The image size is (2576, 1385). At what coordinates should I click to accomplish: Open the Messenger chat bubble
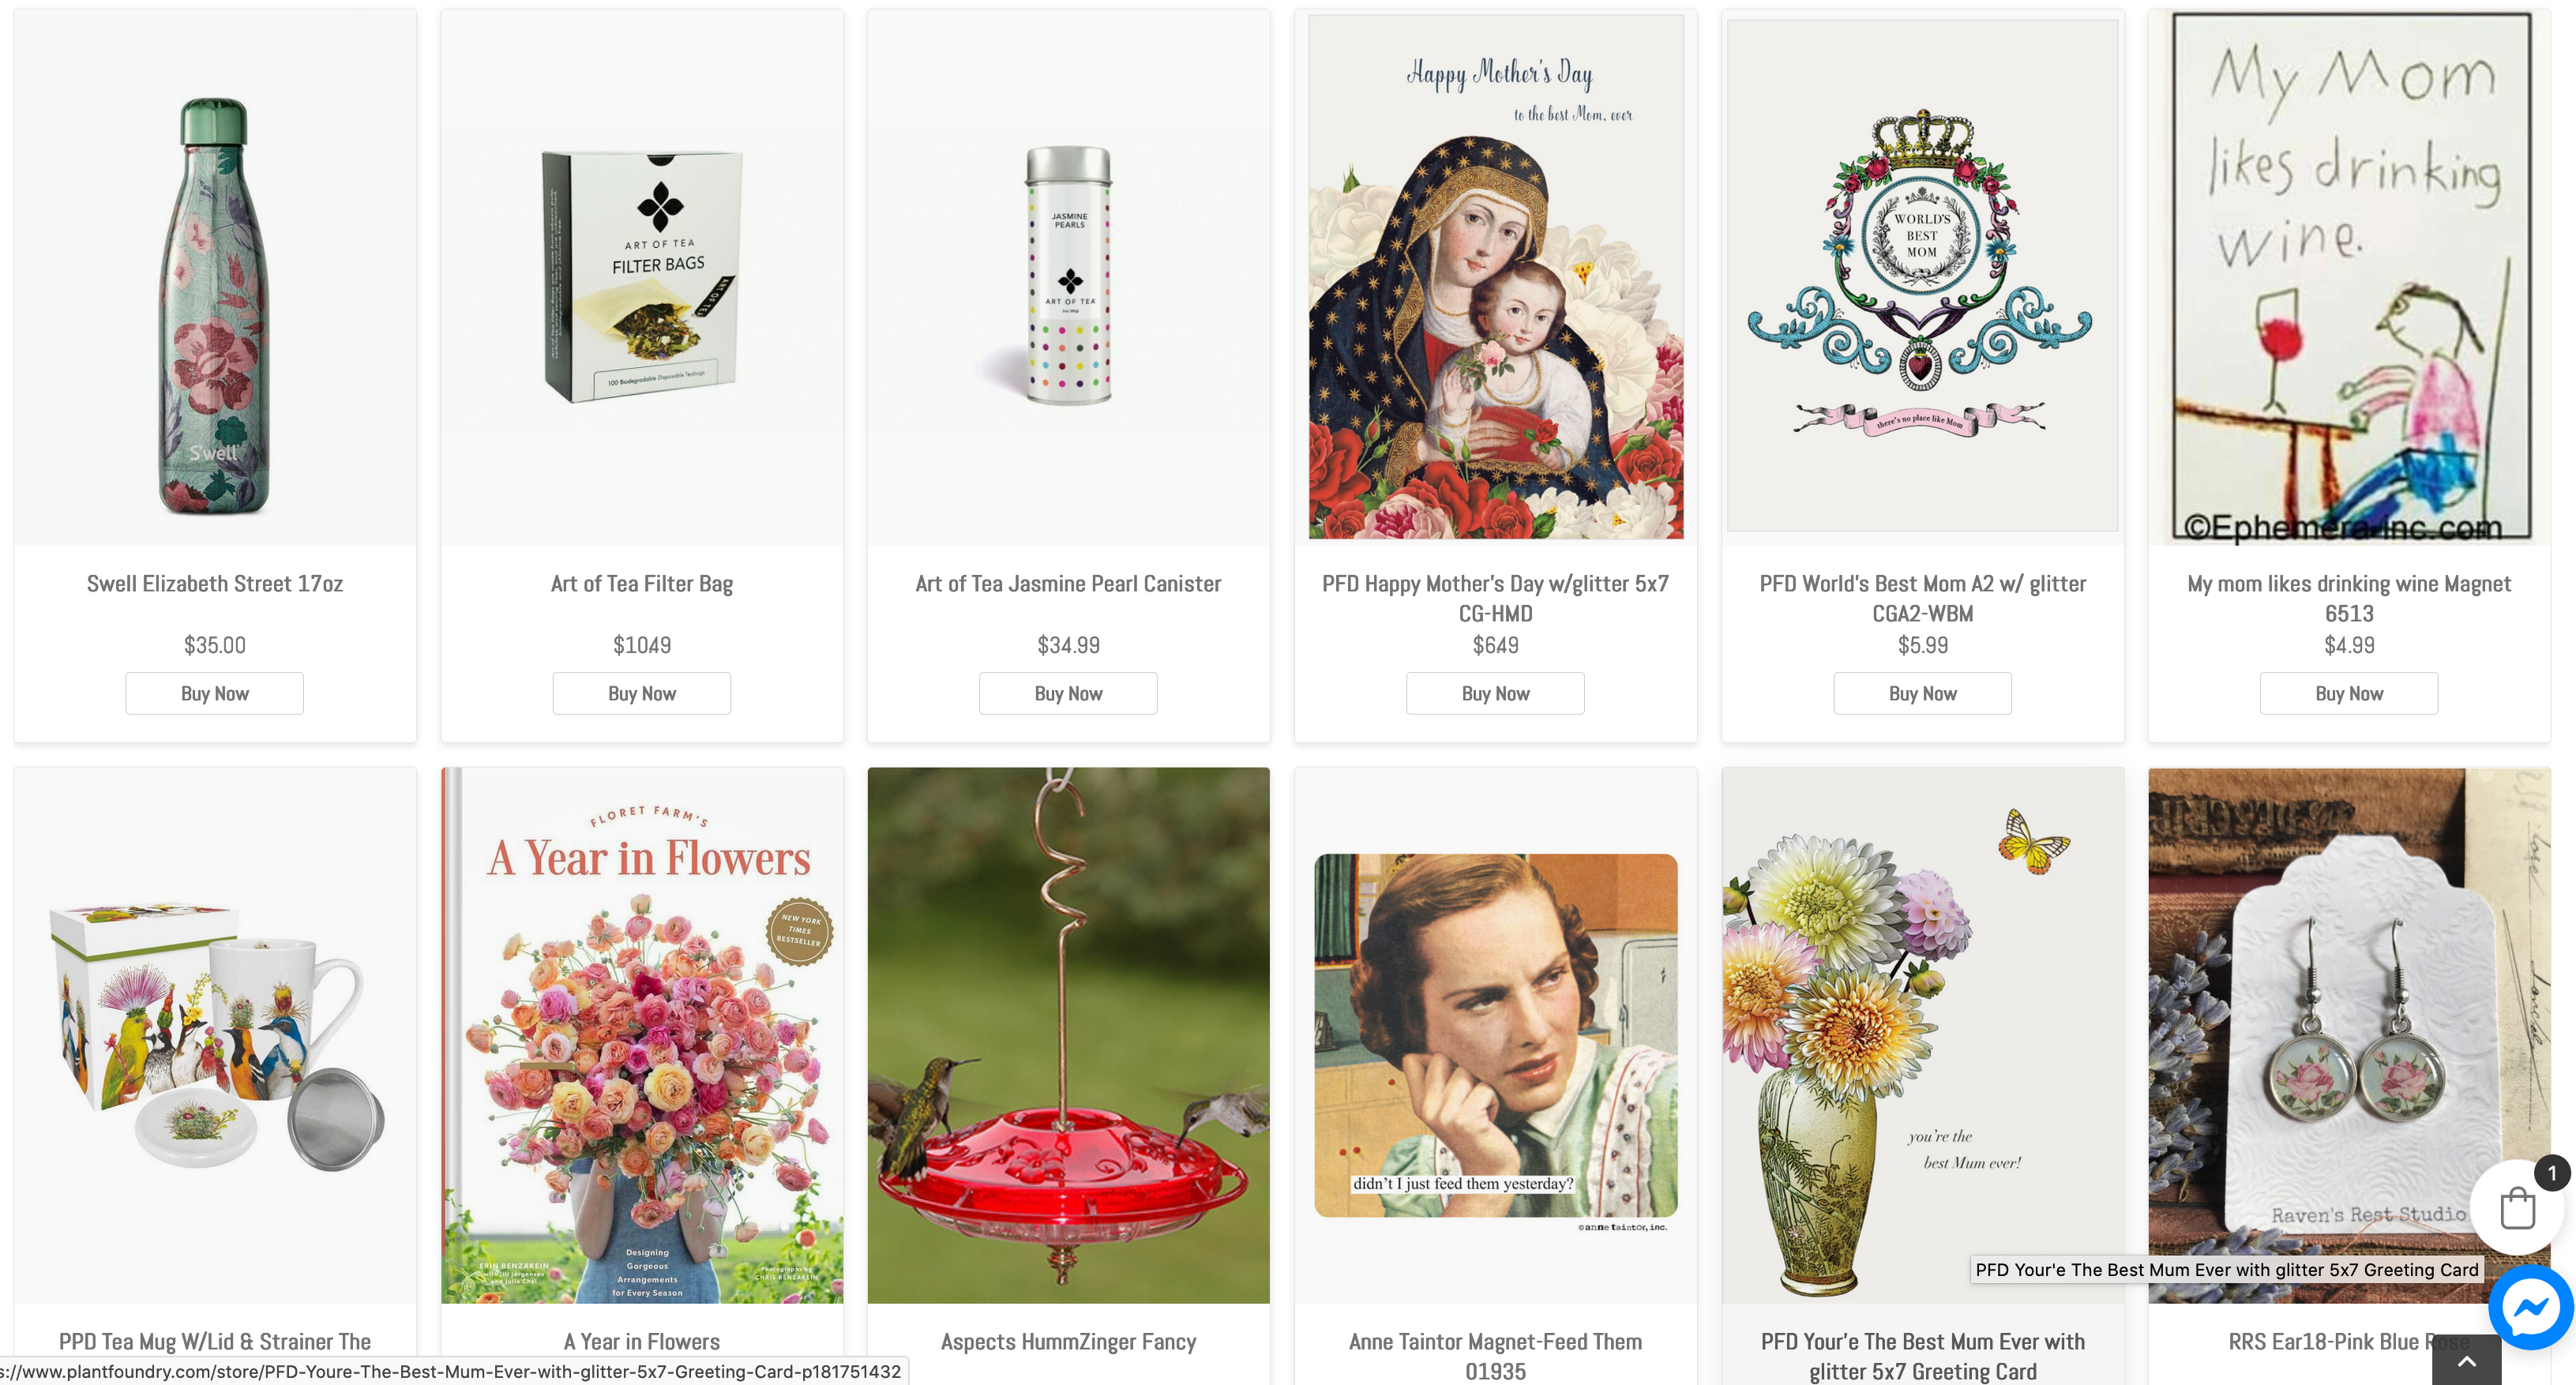[2531, 1307]
